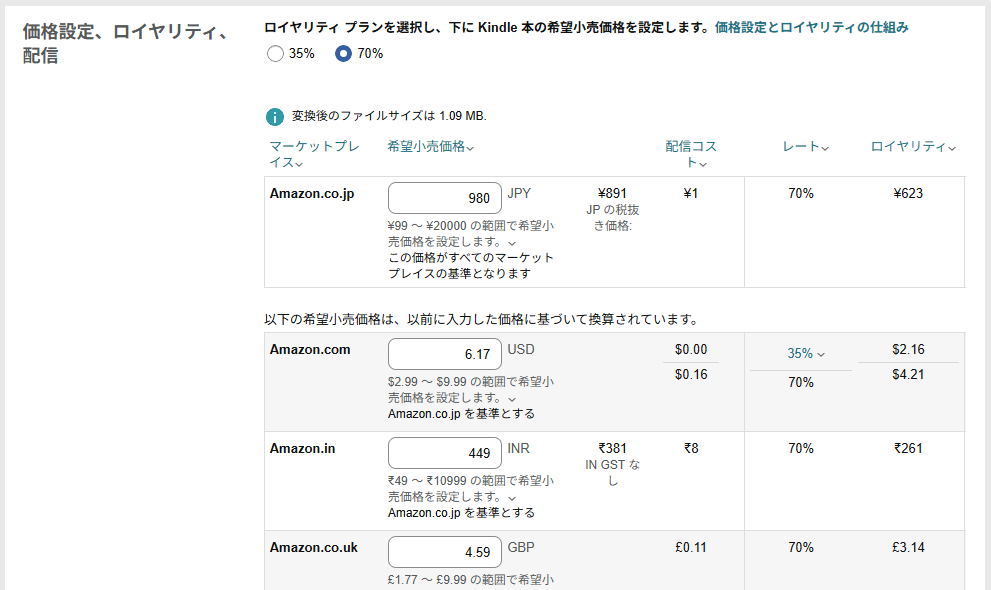This screenshot has height=590, width=991.
Task: Click the ¥623 royalty value
Action: pyautogui.click(x=908, y=194)
